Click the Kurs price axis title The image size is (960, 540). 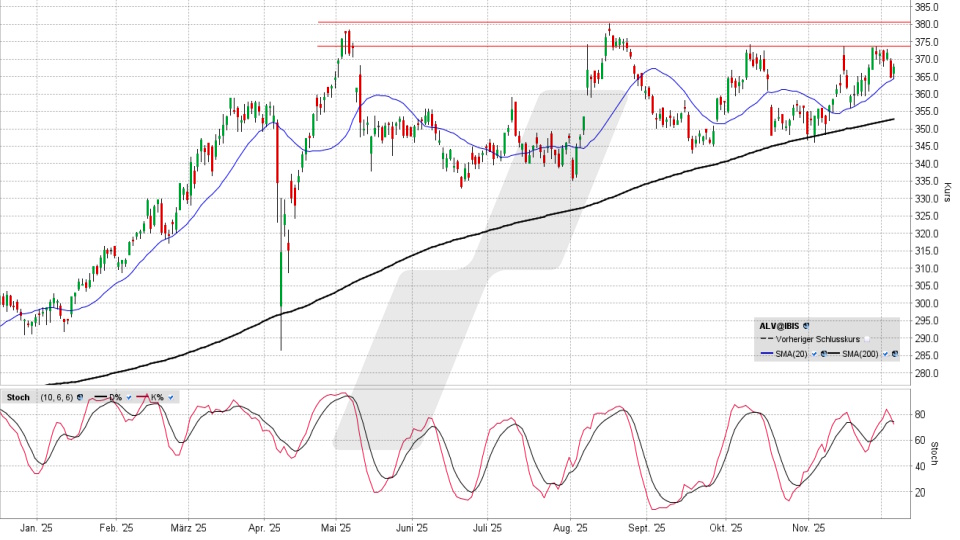(x=946, y=190)
